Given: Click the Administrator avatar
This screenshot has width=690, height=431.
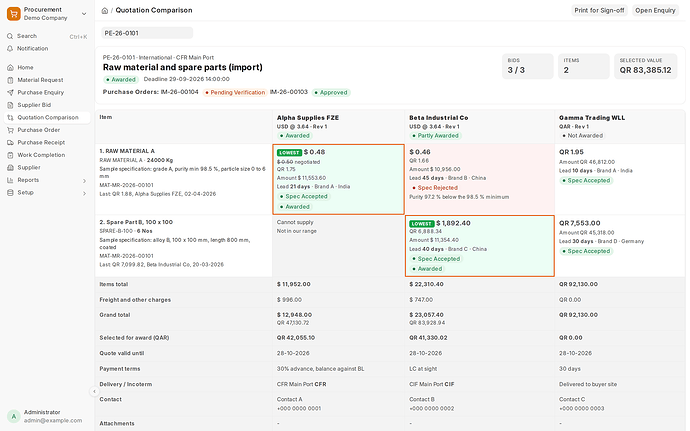Looking at the screenshot, I should [14, 416].
